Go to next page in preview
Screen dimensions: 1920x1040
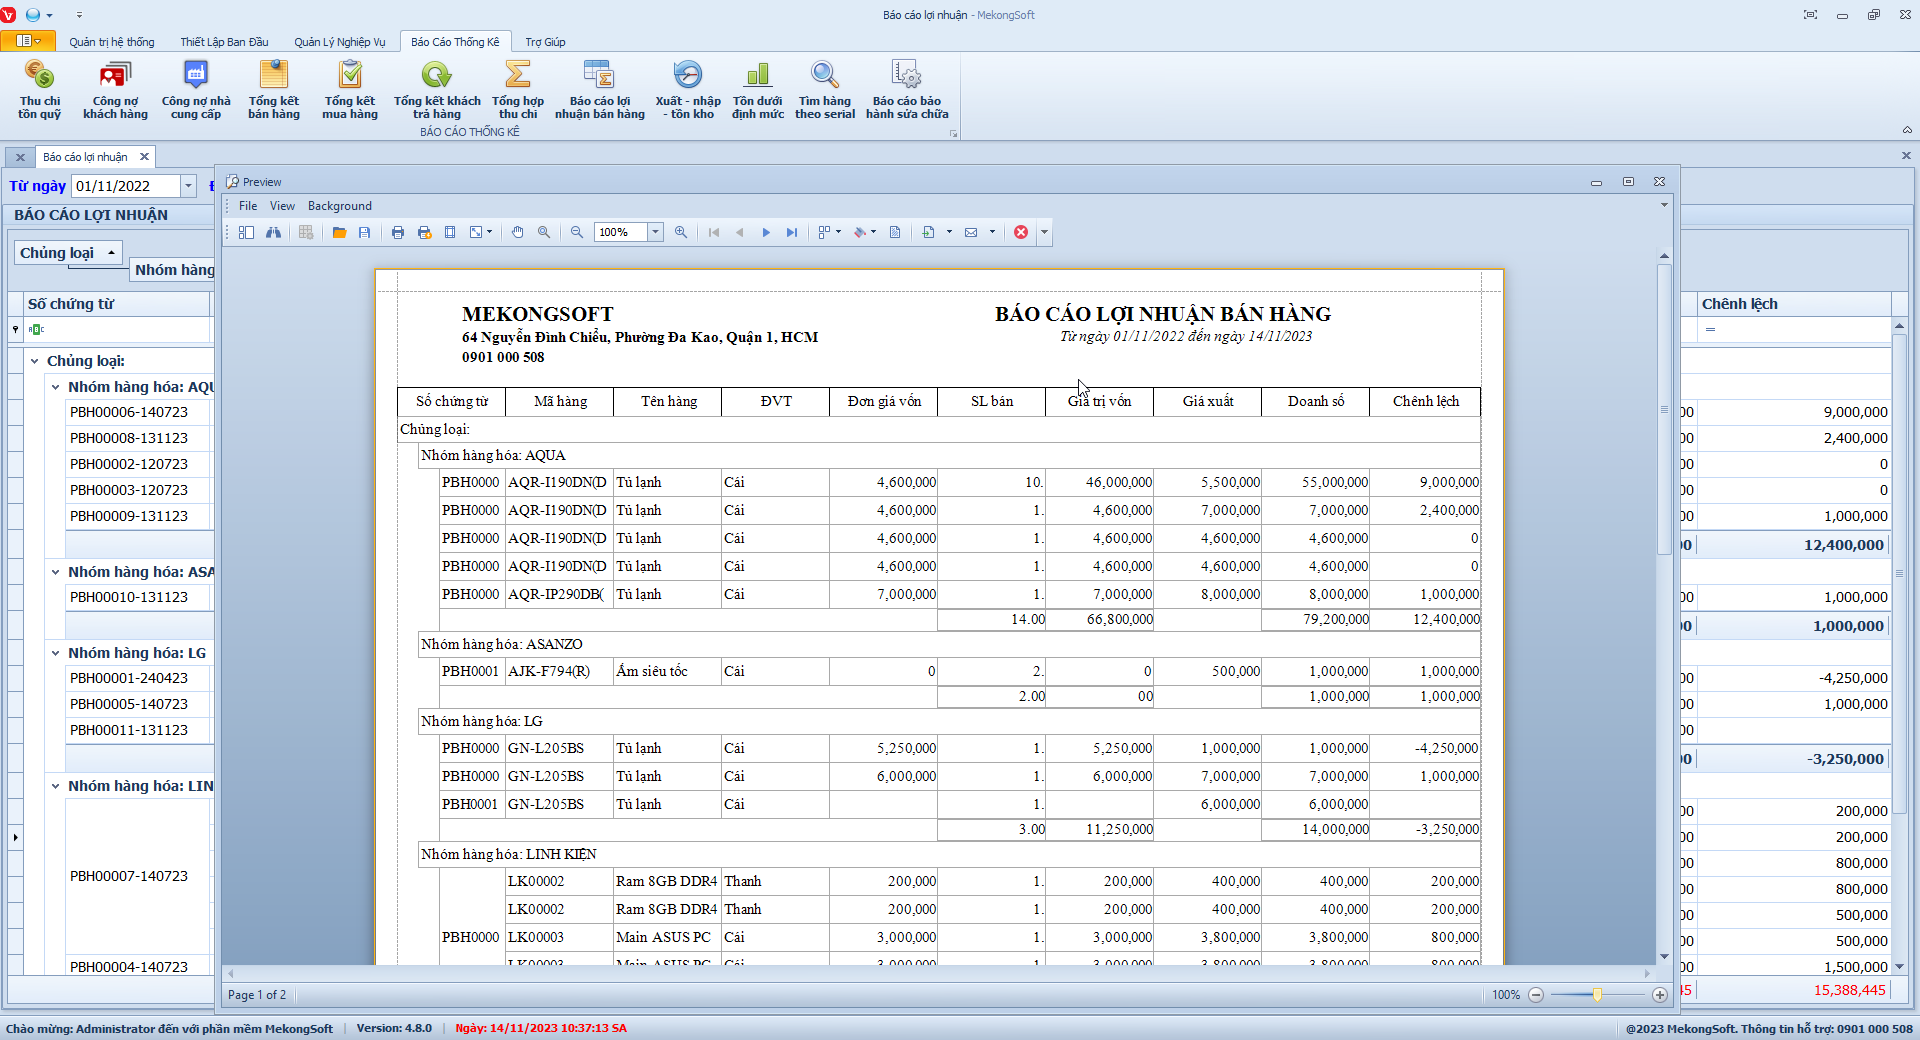pos(766,232)
